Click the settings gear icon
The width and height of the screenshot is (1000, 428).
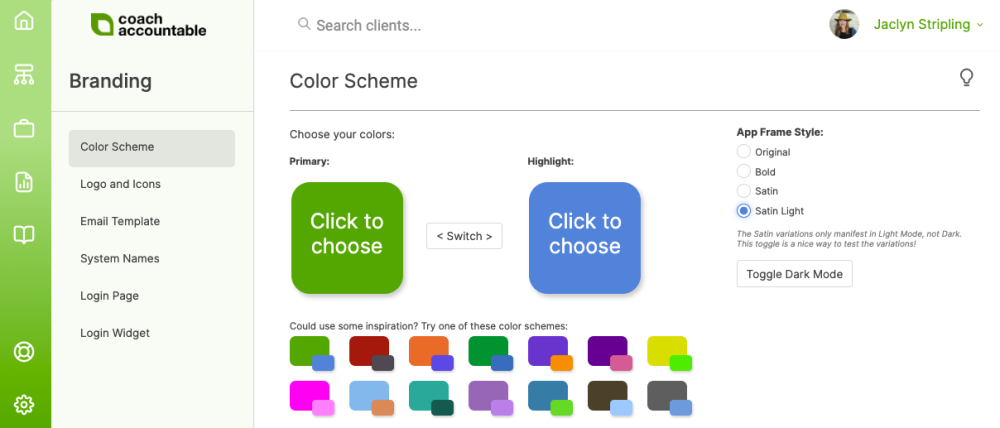point(24,404)
